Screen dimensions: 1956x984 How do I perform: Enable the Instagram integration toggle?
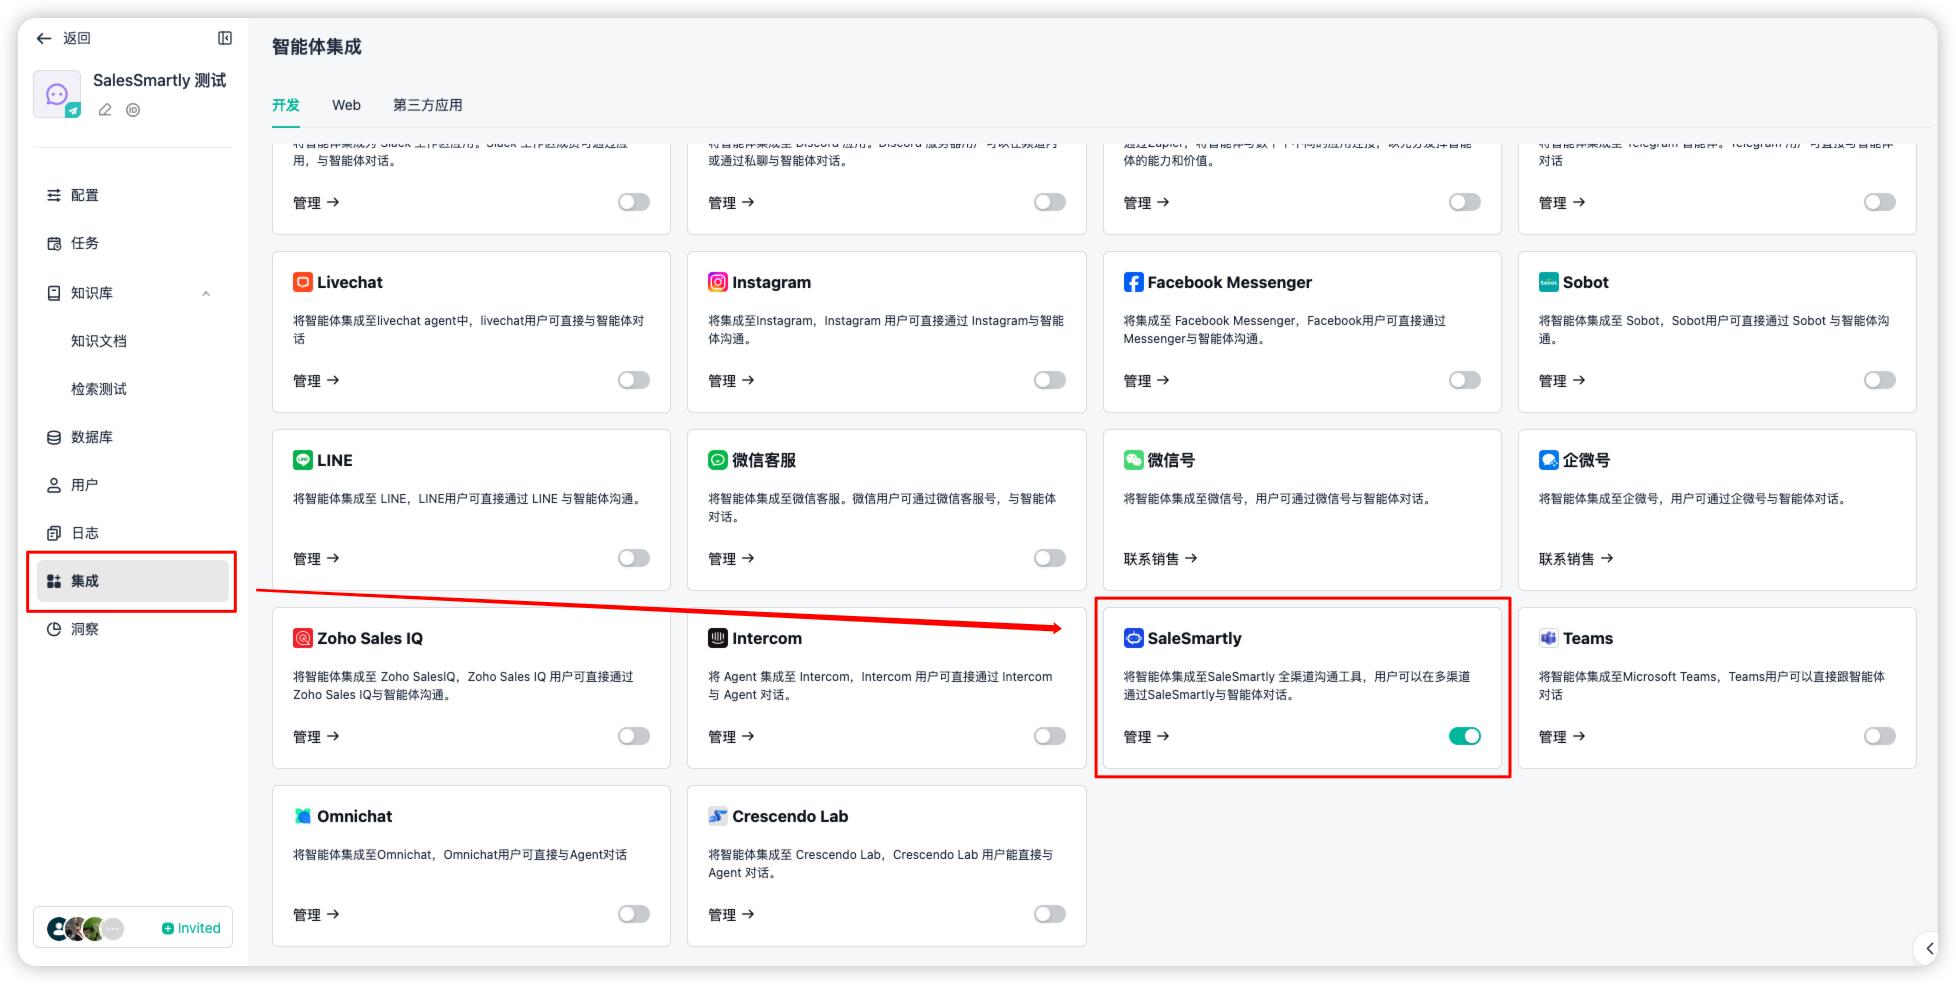[1050, 380]
